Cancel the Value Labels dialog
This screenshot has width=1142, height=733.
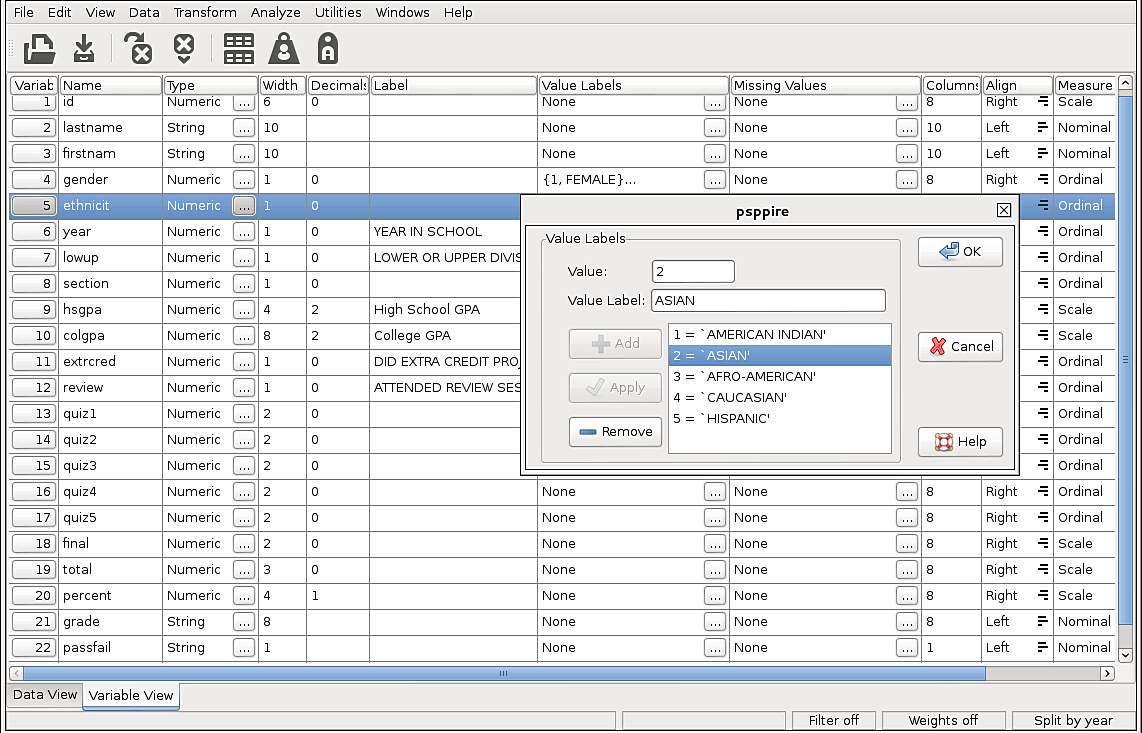[960, 346]
